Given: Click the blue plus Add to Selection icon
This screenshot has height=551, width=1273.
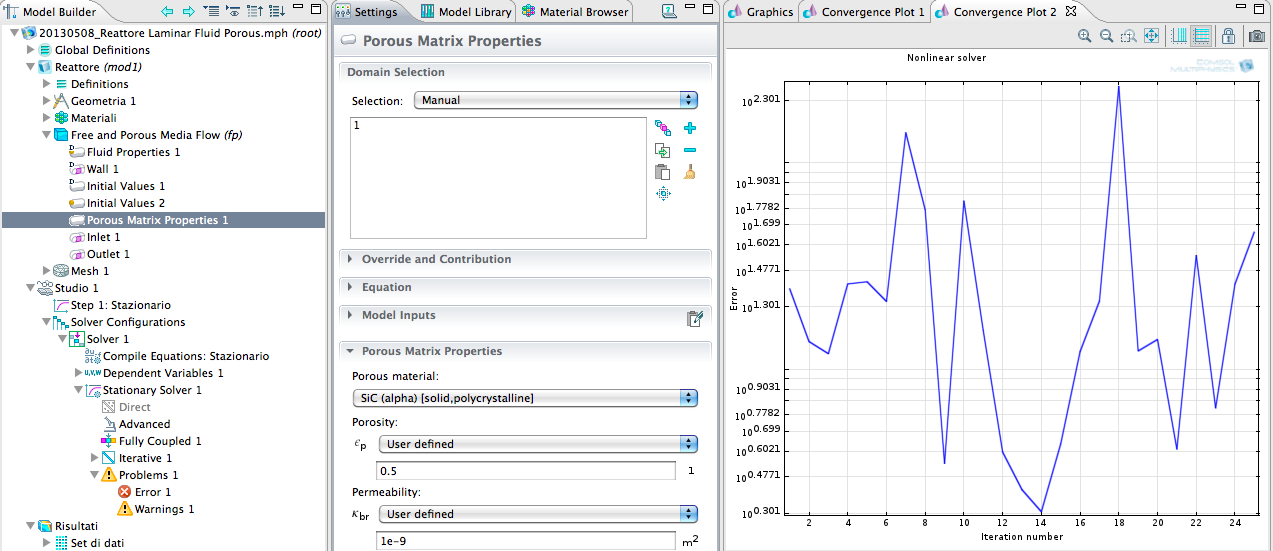Looking at the screenshot, I should click(x=689, y=128).
